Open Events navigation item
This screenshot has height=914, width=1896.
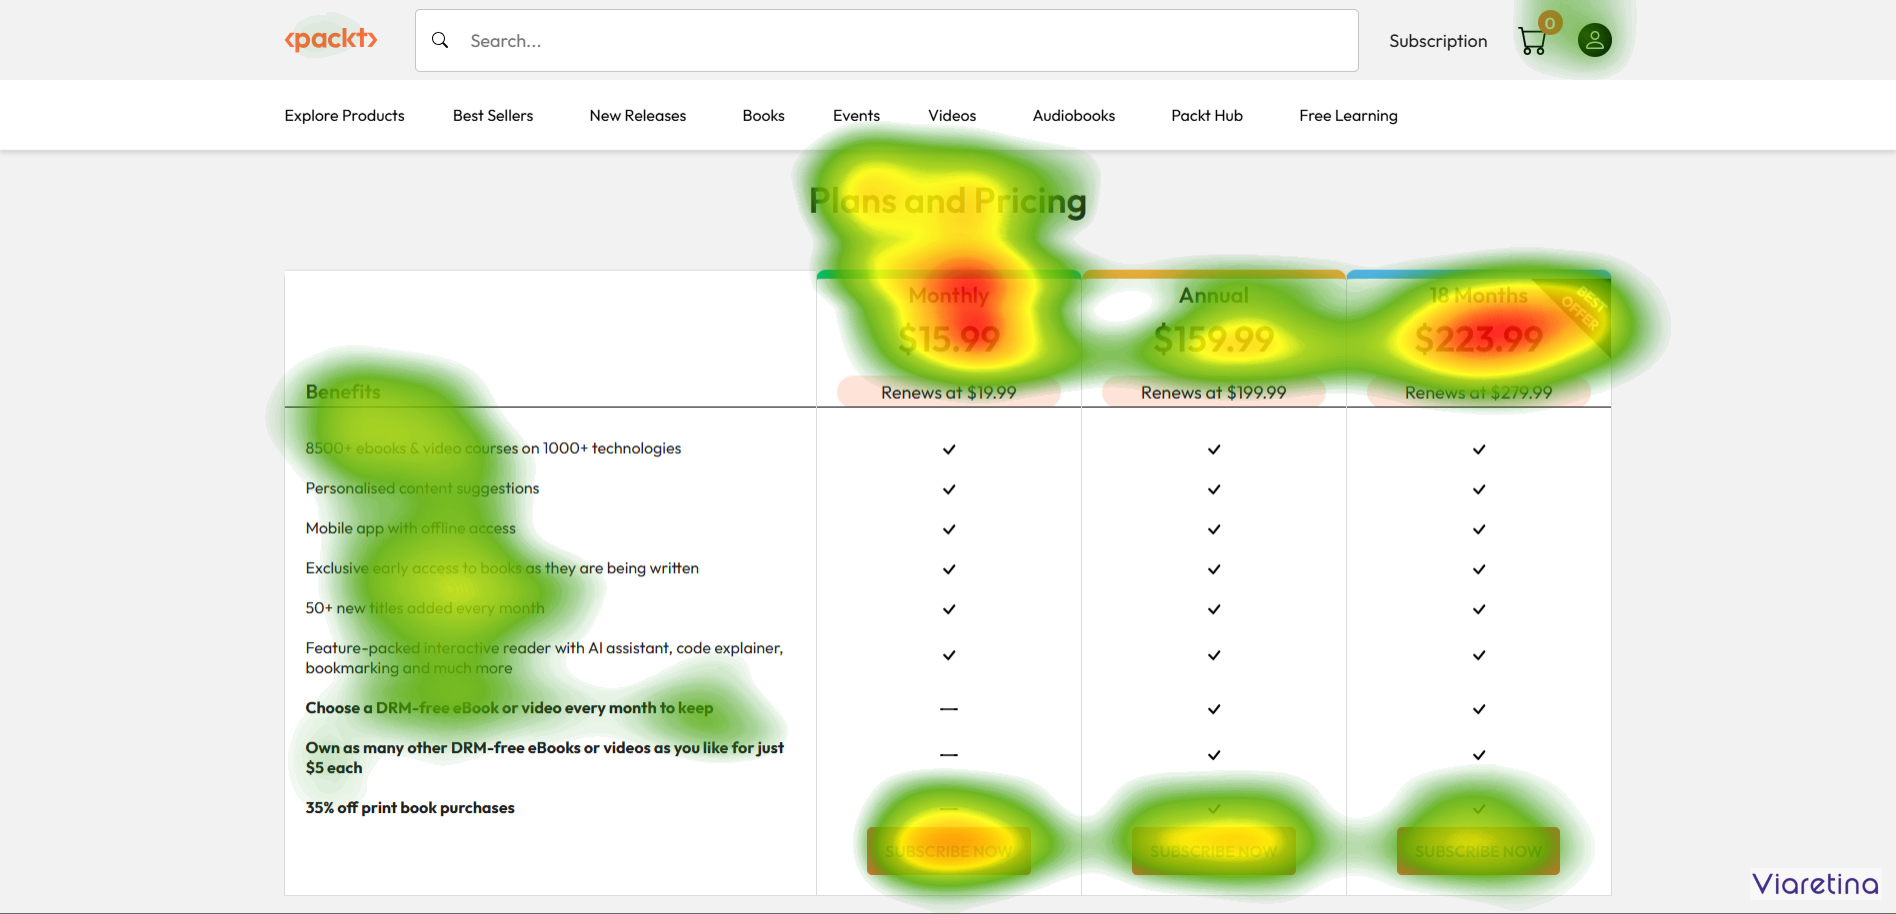coord(857,115)
